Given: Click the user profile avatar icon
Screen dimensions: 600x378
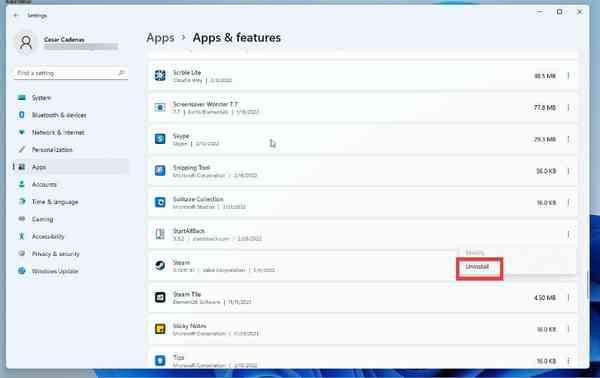Looking at the screenshot, I should point(26,42).
